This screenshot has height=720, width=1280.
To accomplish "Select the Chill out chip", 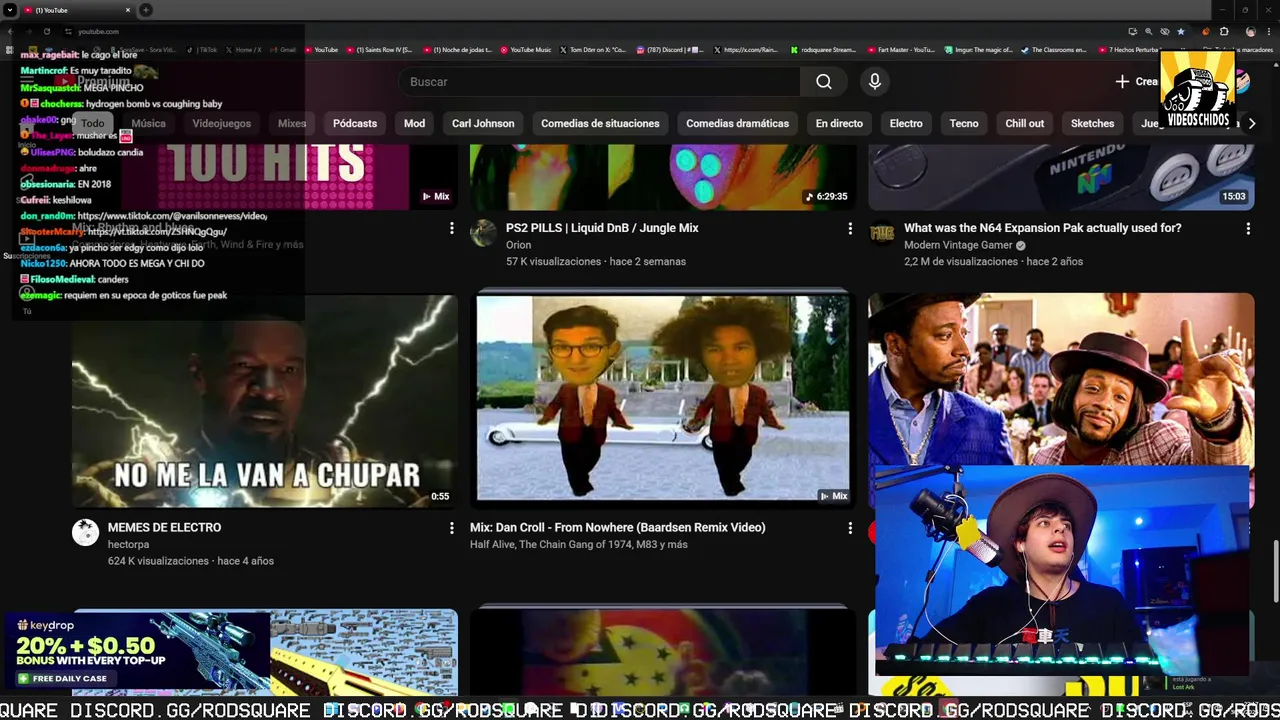I will click(1024, 124).
